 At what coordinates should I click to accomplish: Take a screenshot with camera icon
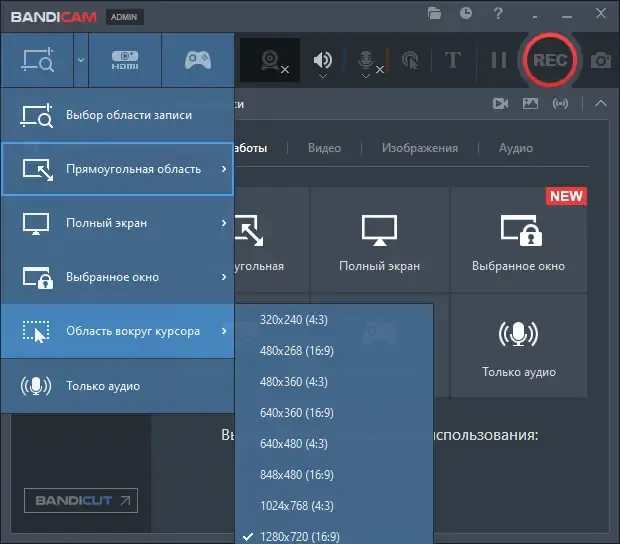[x=601, y=60]
